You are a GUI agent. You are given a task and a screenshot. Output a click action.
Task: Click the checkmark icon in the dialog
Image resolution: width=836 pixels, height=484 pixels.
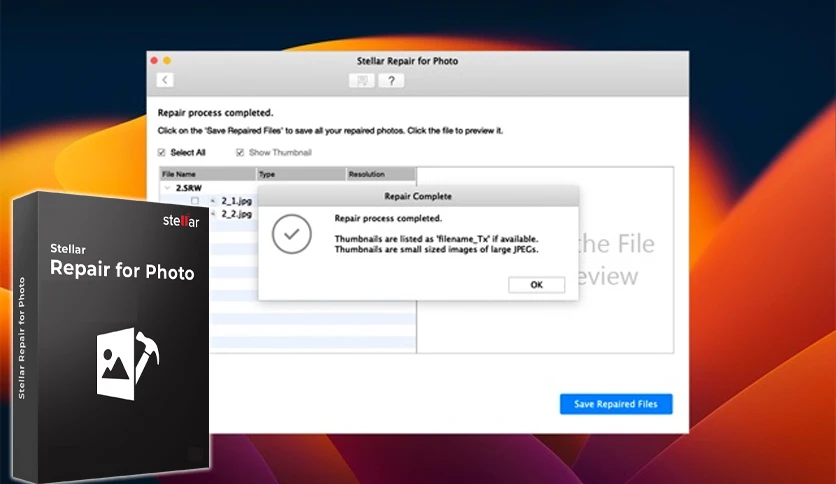pyautogui.click(x=292, y=234)
